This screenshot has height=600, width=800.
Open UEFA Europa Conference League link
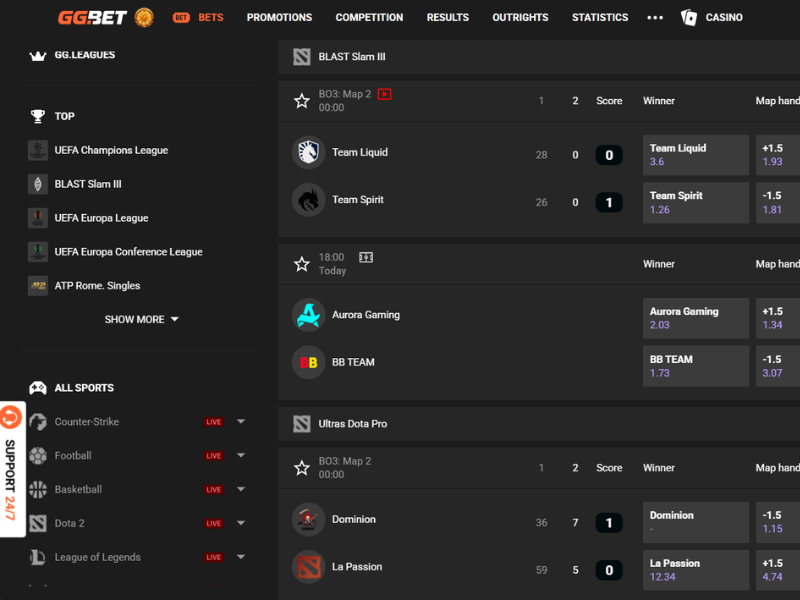coord(129,252)
